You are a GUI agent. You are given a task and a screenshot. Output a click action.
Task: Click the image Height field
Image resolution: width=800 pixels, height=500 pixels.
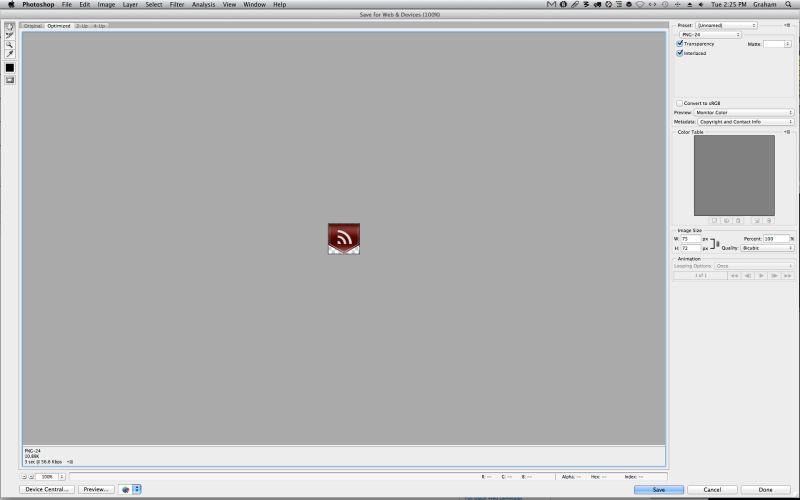pos(691,248)
